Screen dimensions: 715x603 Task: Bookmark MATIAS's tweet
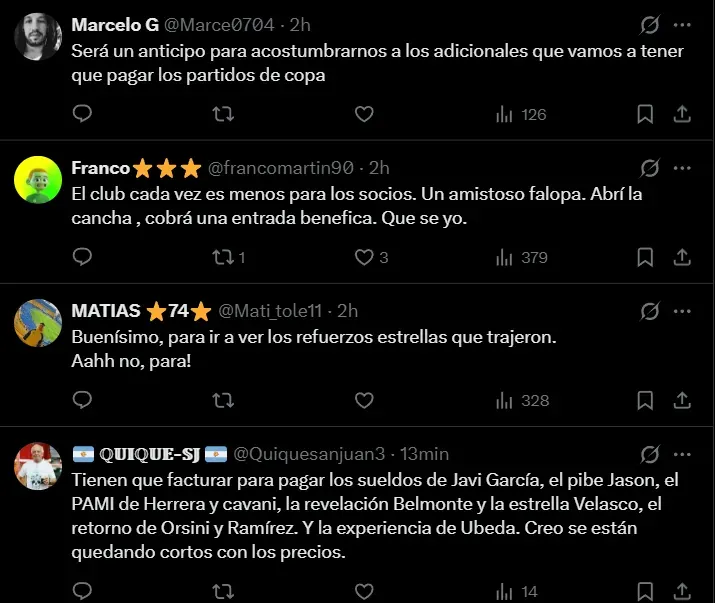click(646, 400)
